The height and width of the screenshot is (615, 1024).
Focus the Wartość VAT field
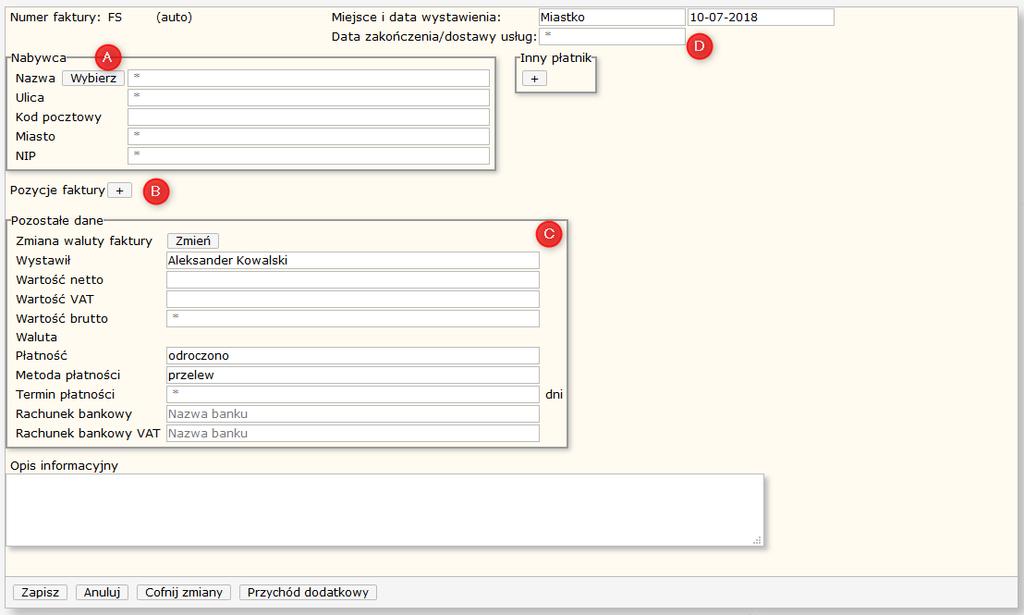353,300
